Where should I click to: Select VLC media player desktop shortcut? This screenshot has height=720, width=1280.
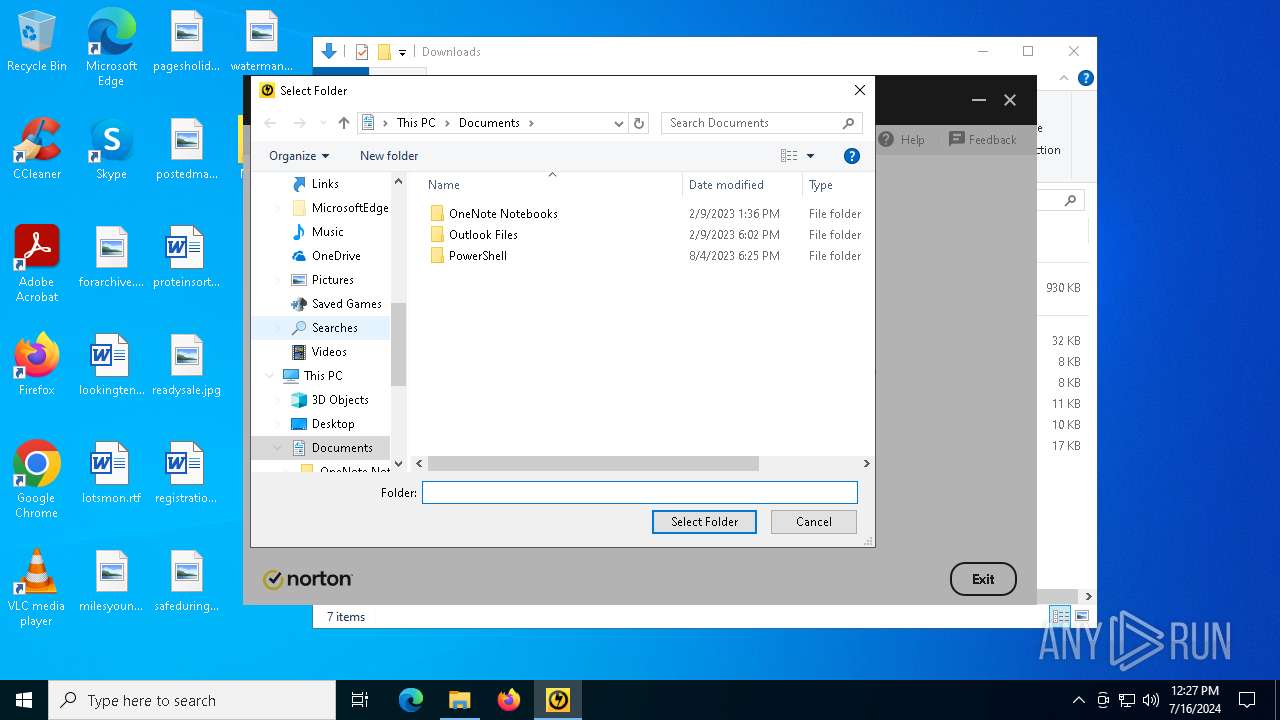(x=37, y=588)
